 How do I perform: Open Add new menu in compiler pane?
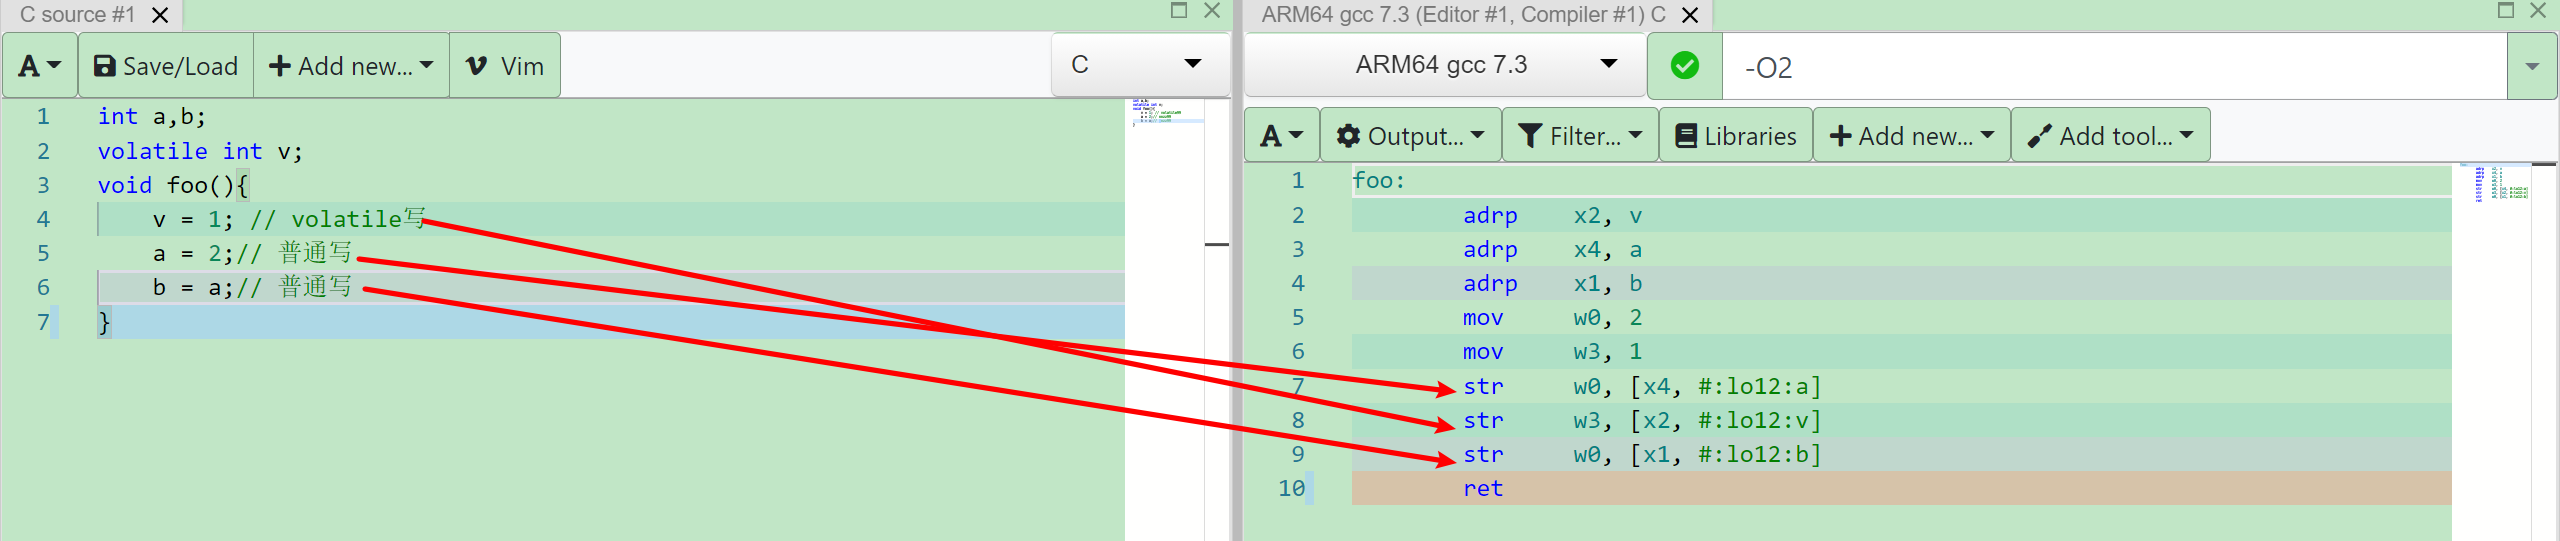1911,136
